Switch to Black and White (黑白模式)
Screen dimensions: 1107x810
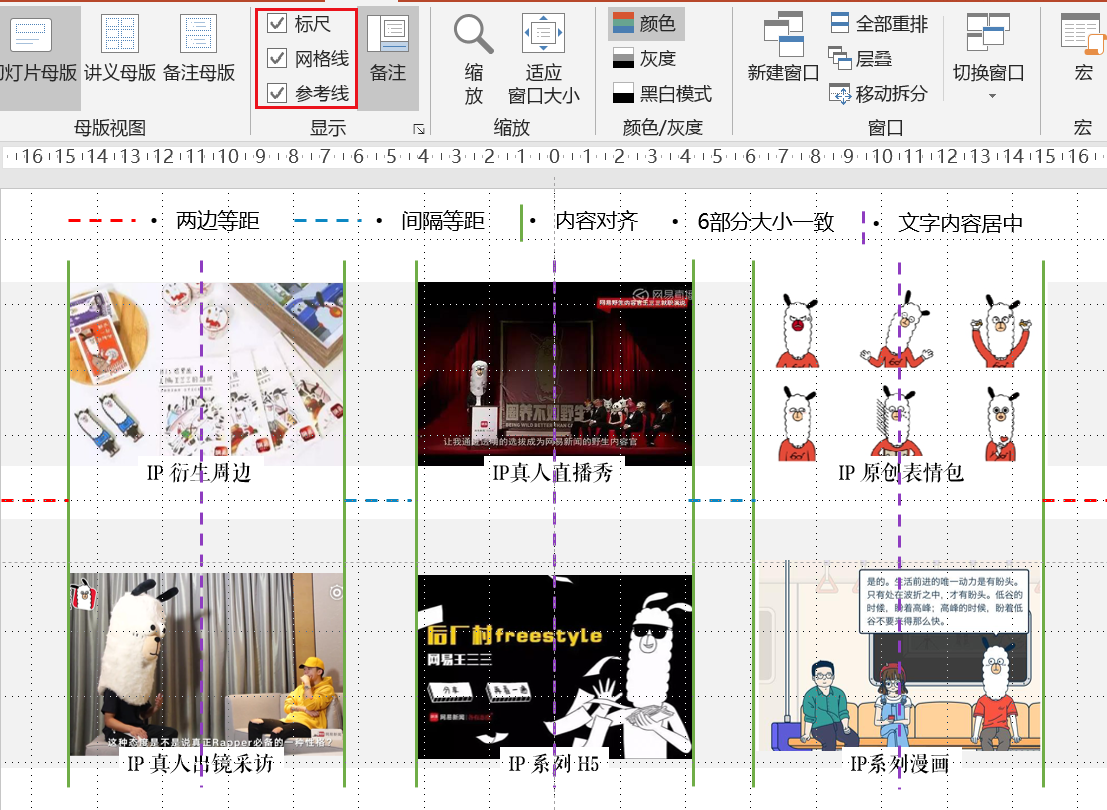tap(662, 93)
